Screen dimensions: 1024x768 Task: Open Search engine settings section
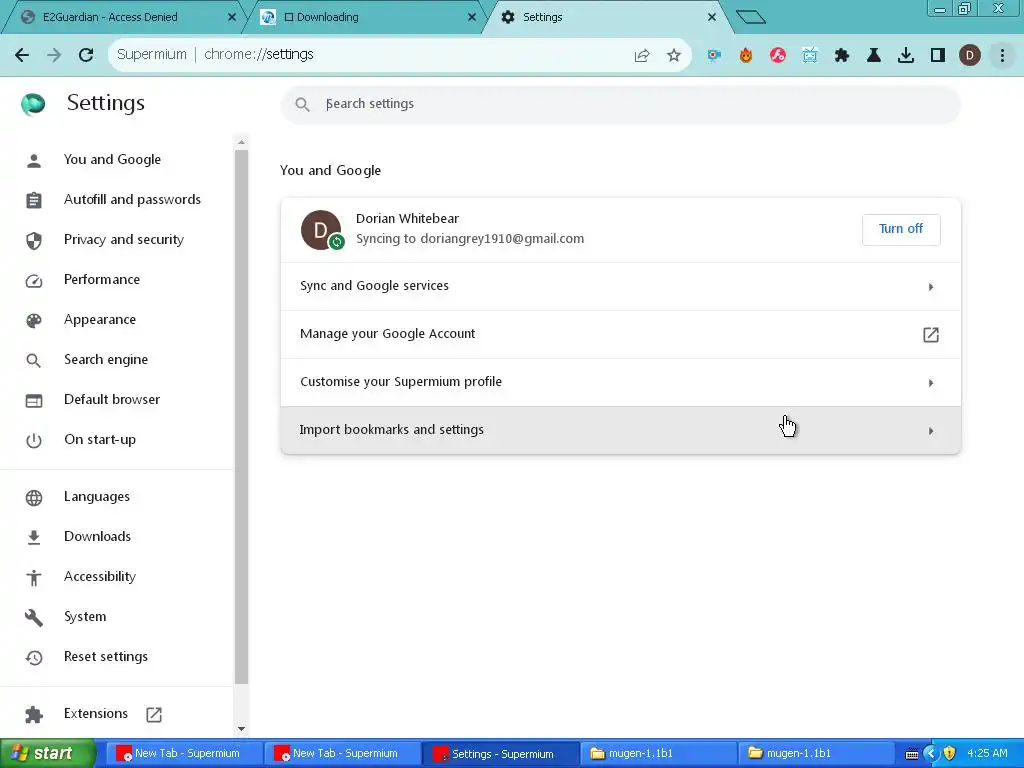tap(106, 360)
